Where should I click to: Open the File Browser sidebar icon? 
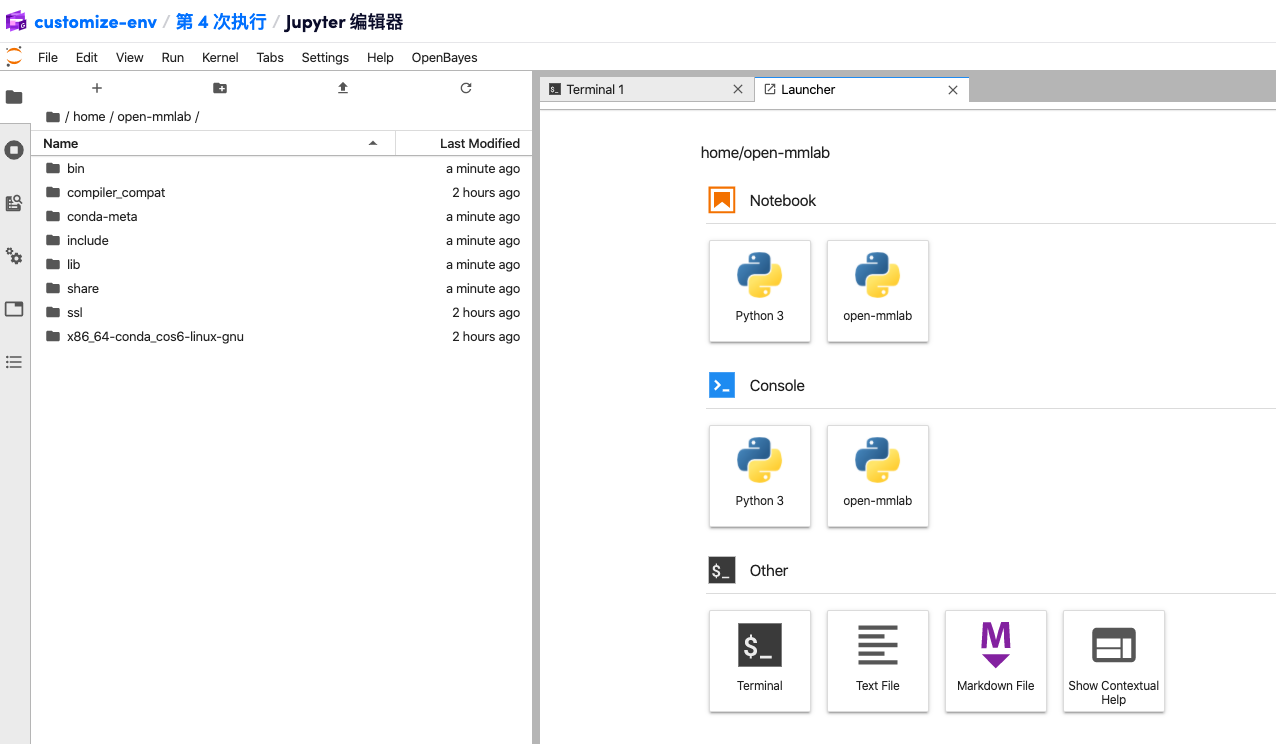[14, 97]
